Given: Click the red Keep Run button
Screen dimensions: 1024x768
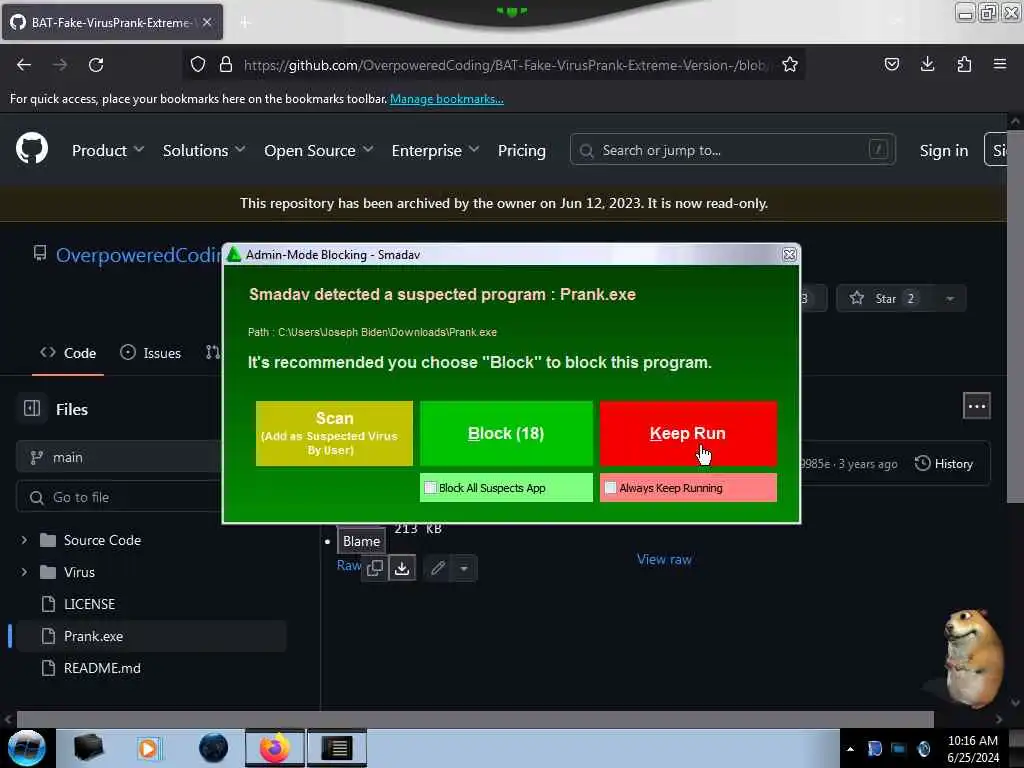Looking at the screenshot, I should click(688, 434).
